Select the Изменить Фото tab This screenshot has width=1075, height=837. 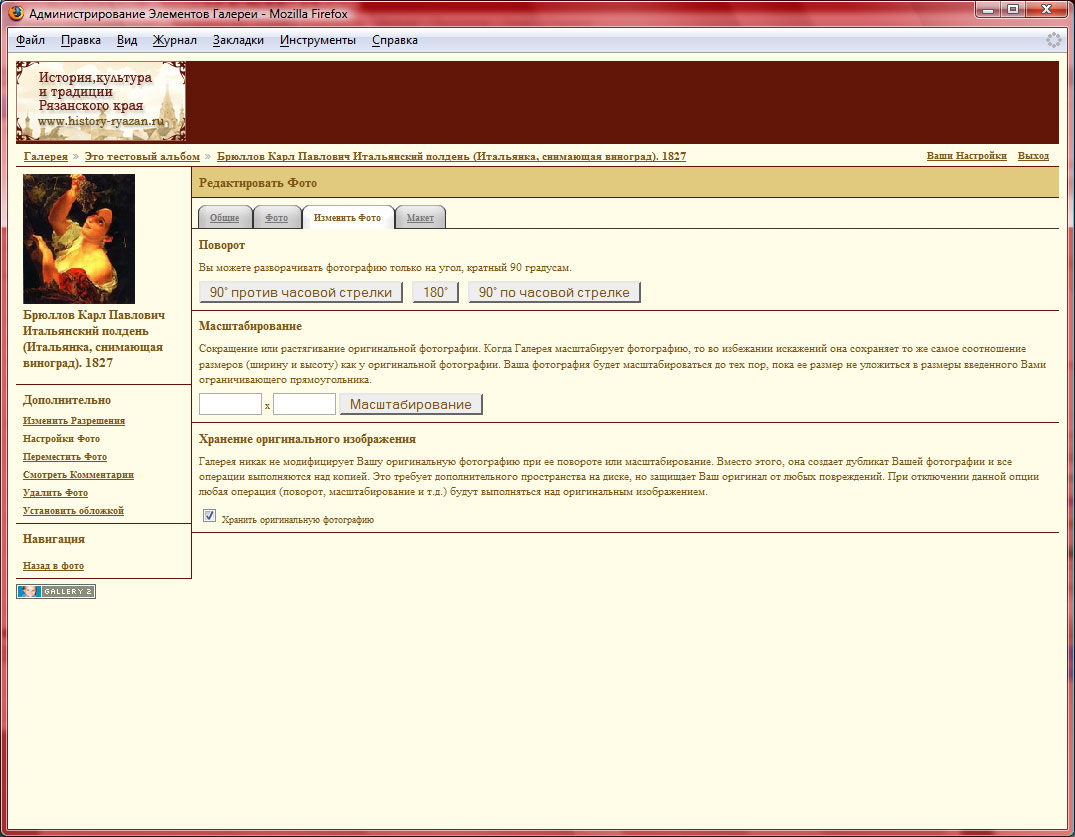click(347, 217)
